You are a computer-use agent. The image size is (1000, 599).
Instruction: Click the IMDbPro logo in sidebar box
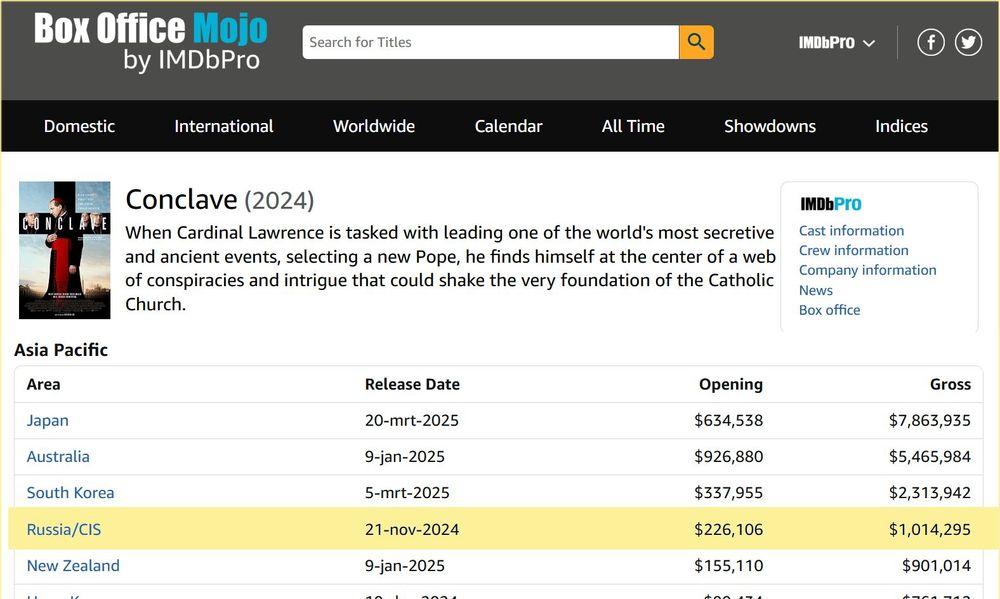point(830,204)
